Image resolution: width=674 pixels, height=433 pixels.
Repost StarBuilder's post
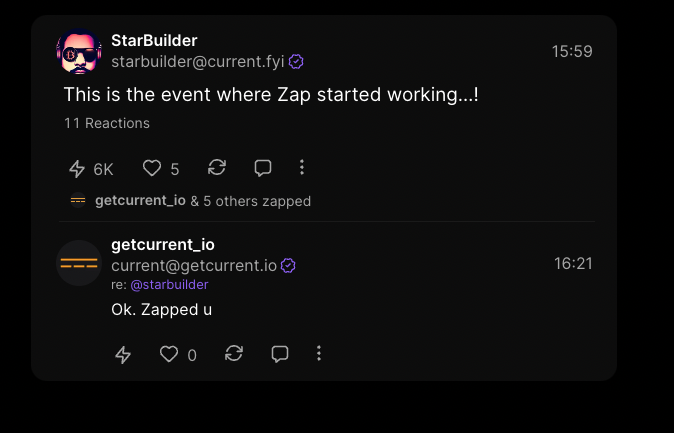[216, 168]
